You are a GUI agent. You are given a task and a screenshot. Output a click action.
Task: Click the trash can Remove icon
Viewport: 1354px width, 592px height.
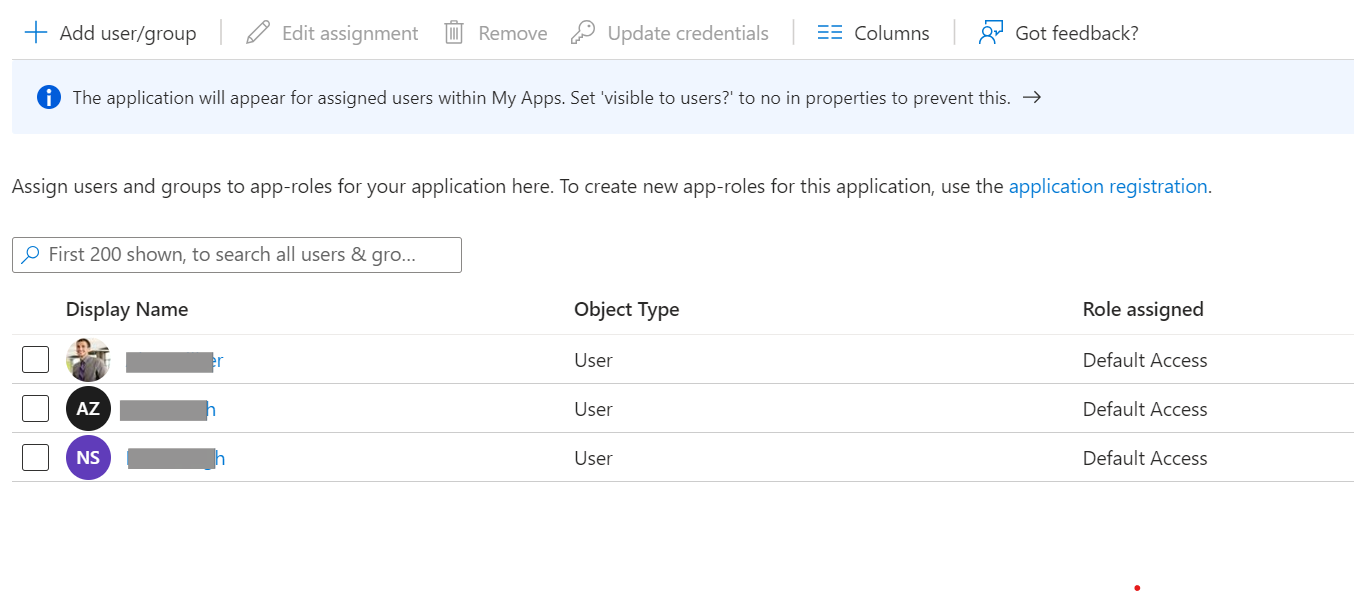coord(454,33)
